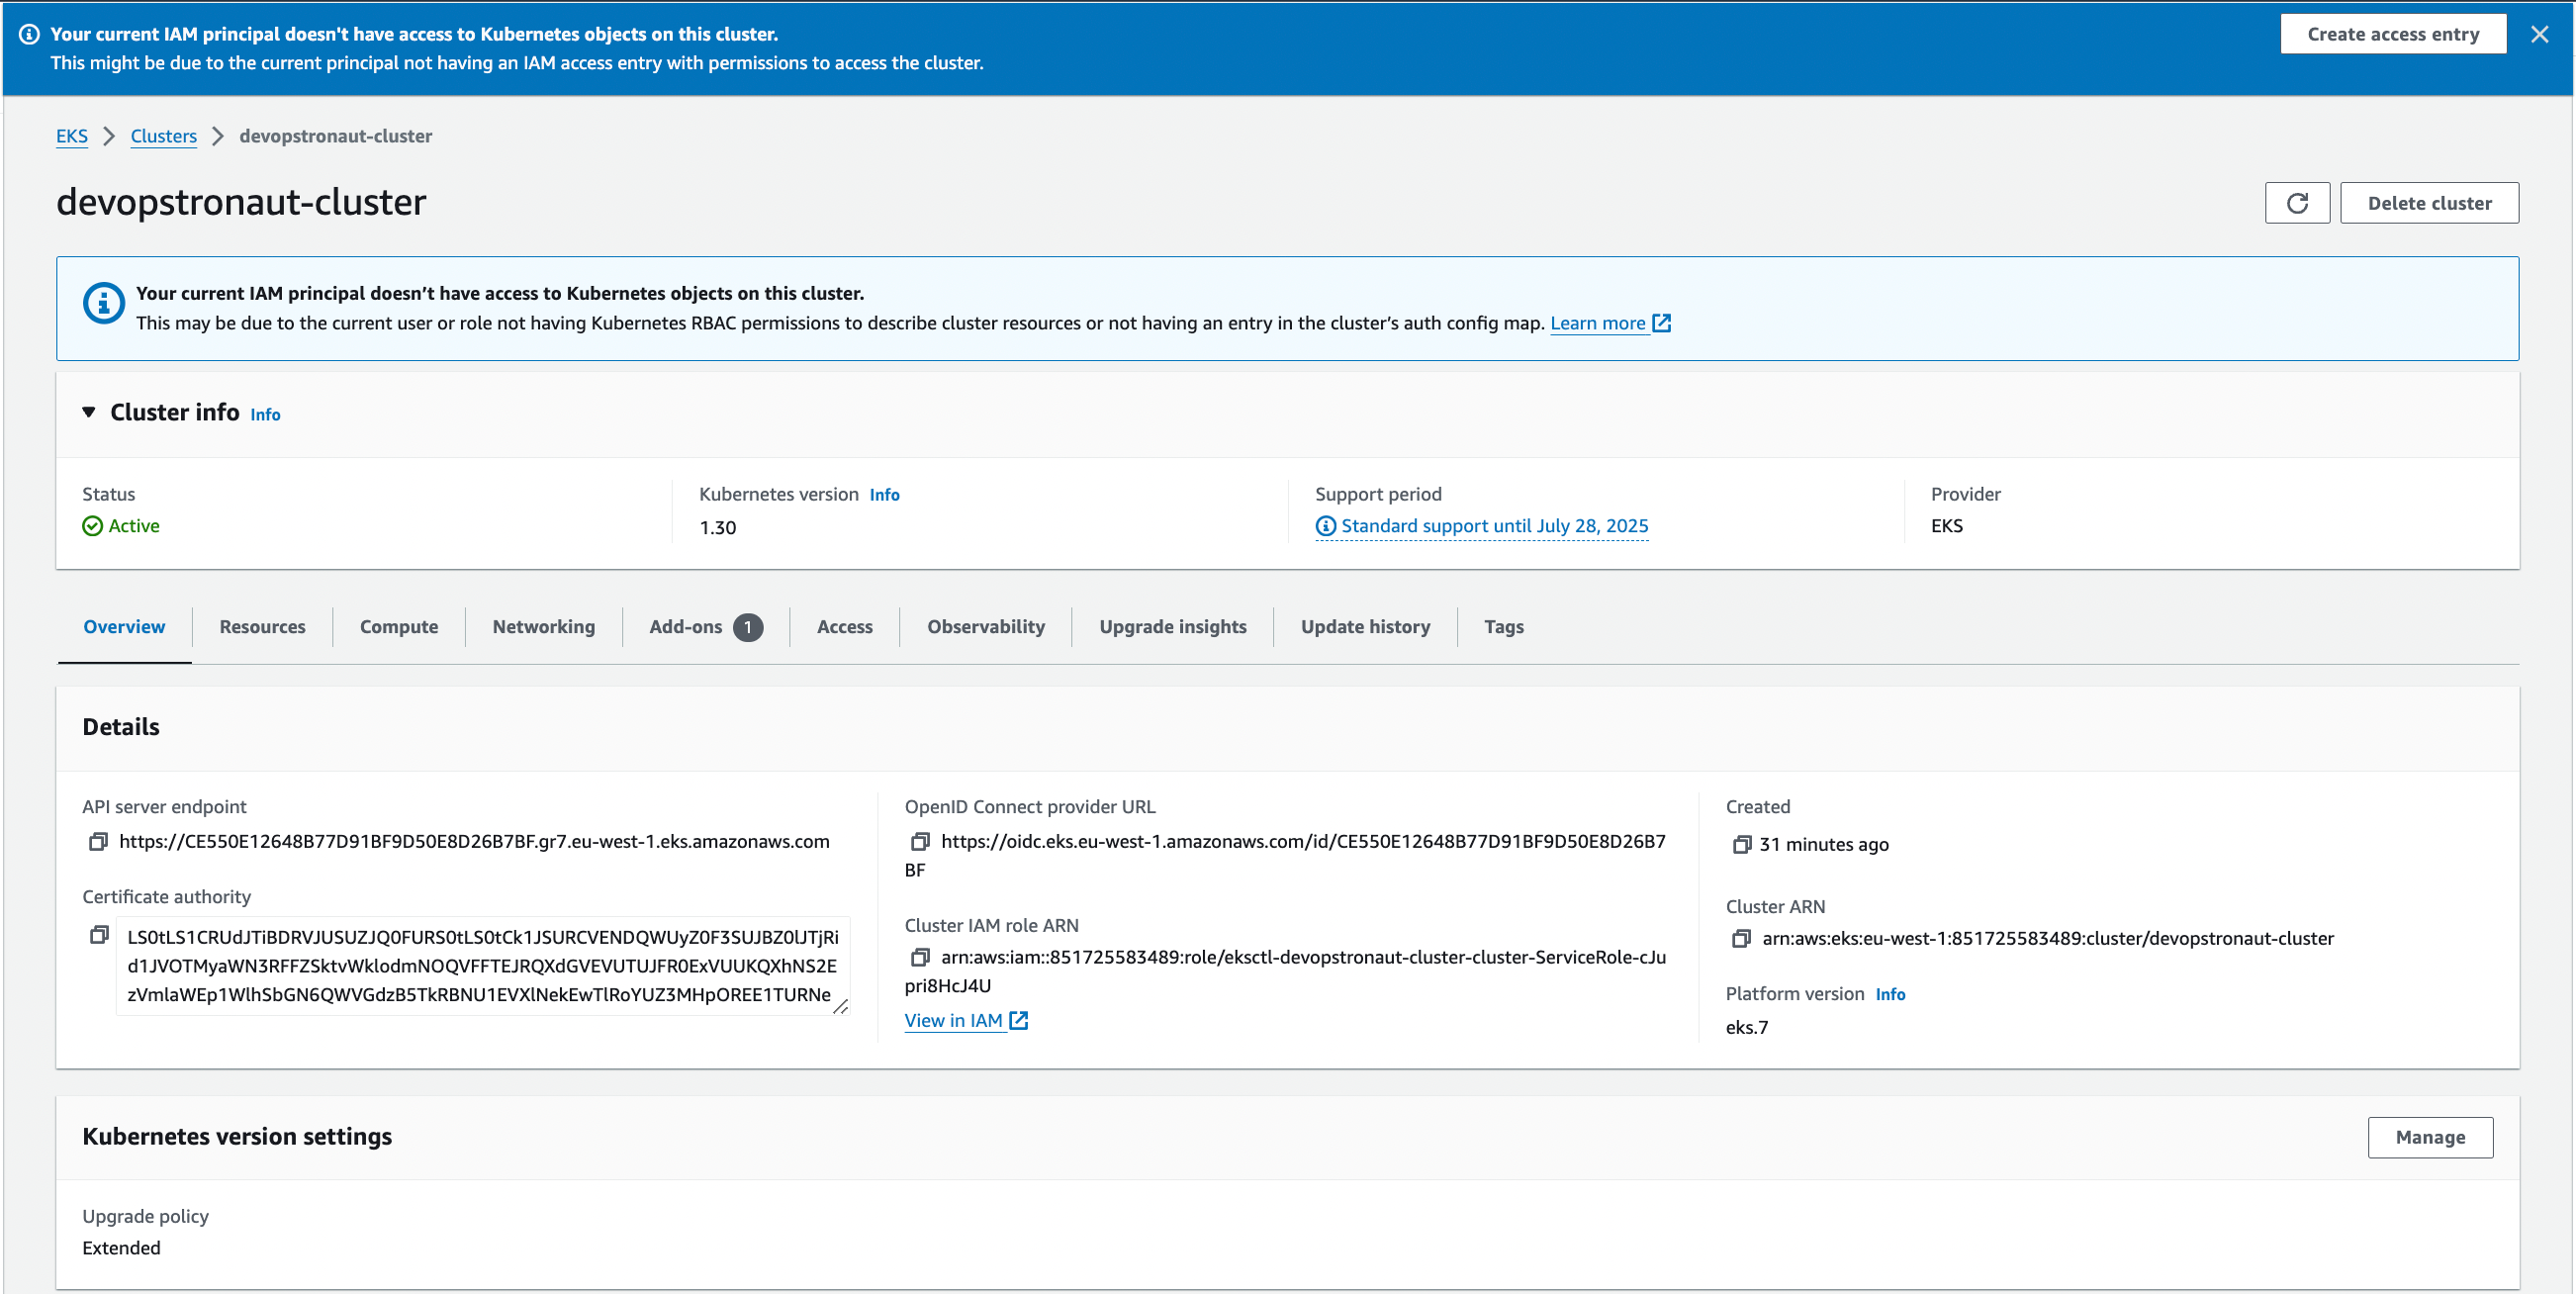Go to the Upgrade insights tab
This screenshot has width=2576, height=1294.
pos(1172,627)
